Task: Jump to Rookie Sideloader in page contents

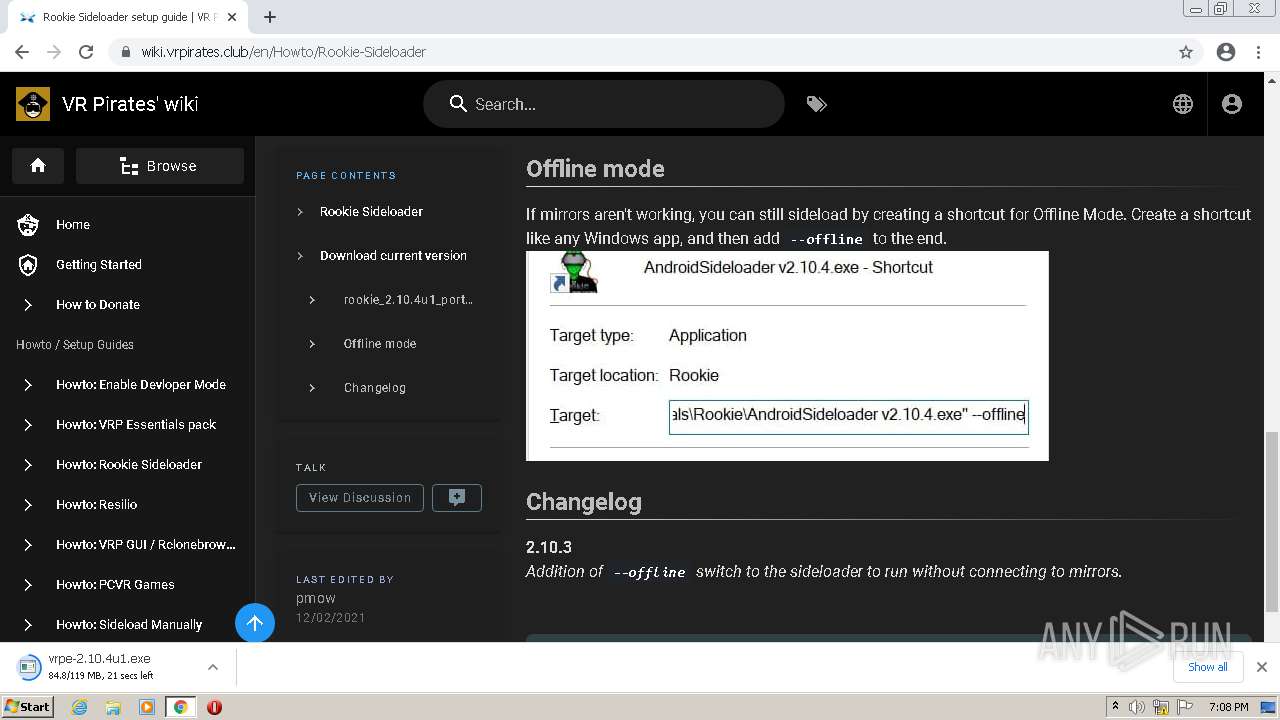Action: click(371, 212)
